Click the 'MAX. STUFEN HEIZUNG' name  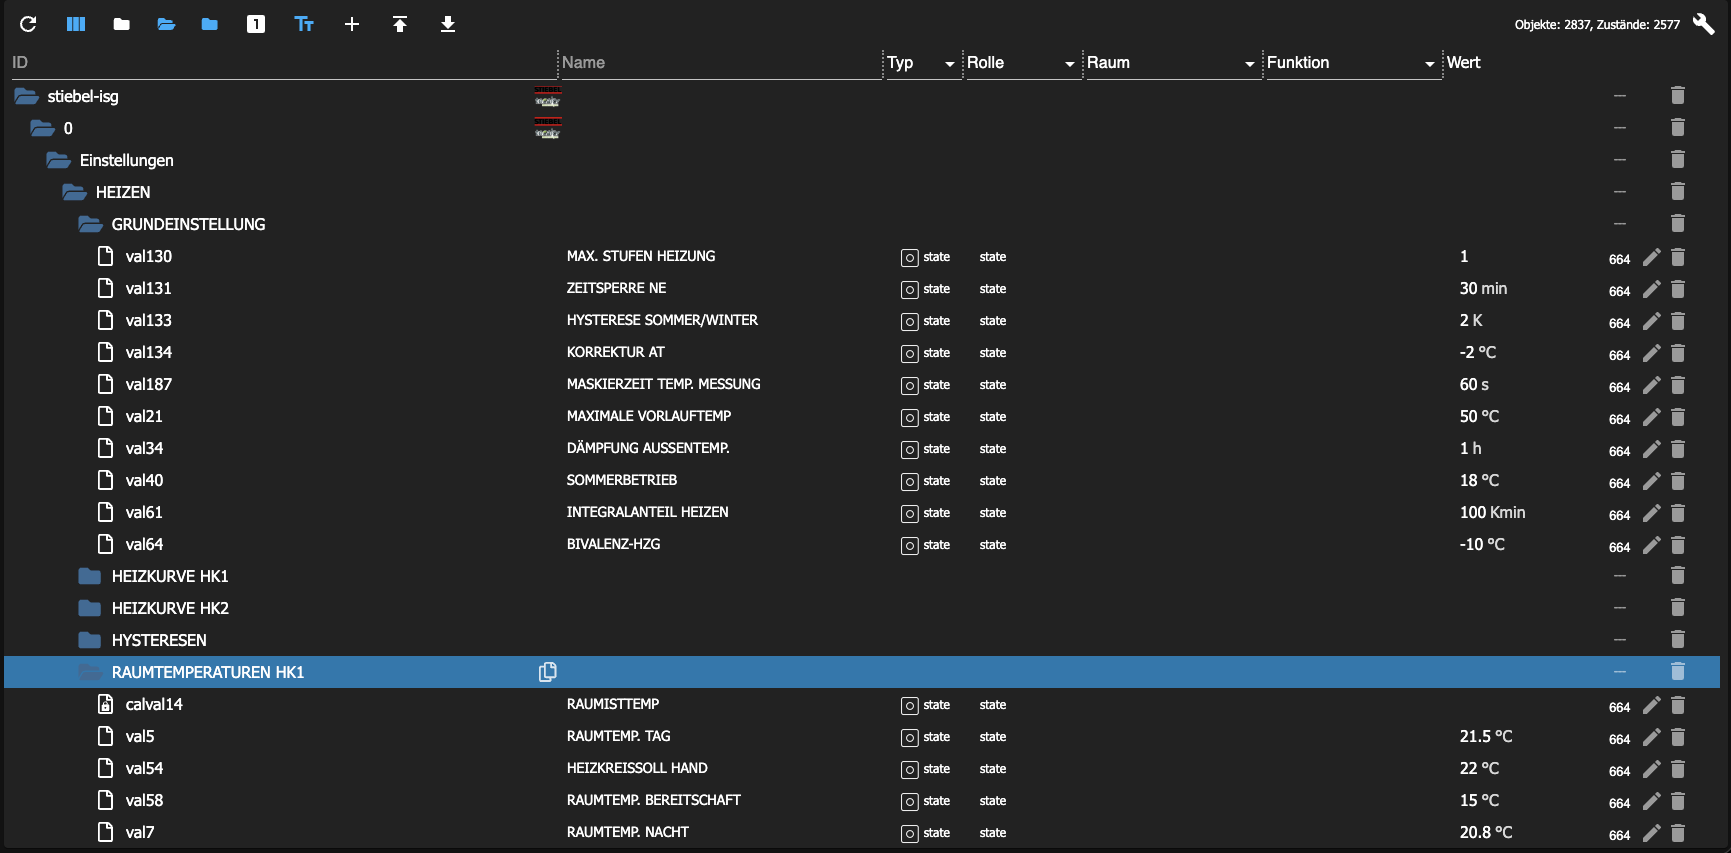(x=641, y=256)
